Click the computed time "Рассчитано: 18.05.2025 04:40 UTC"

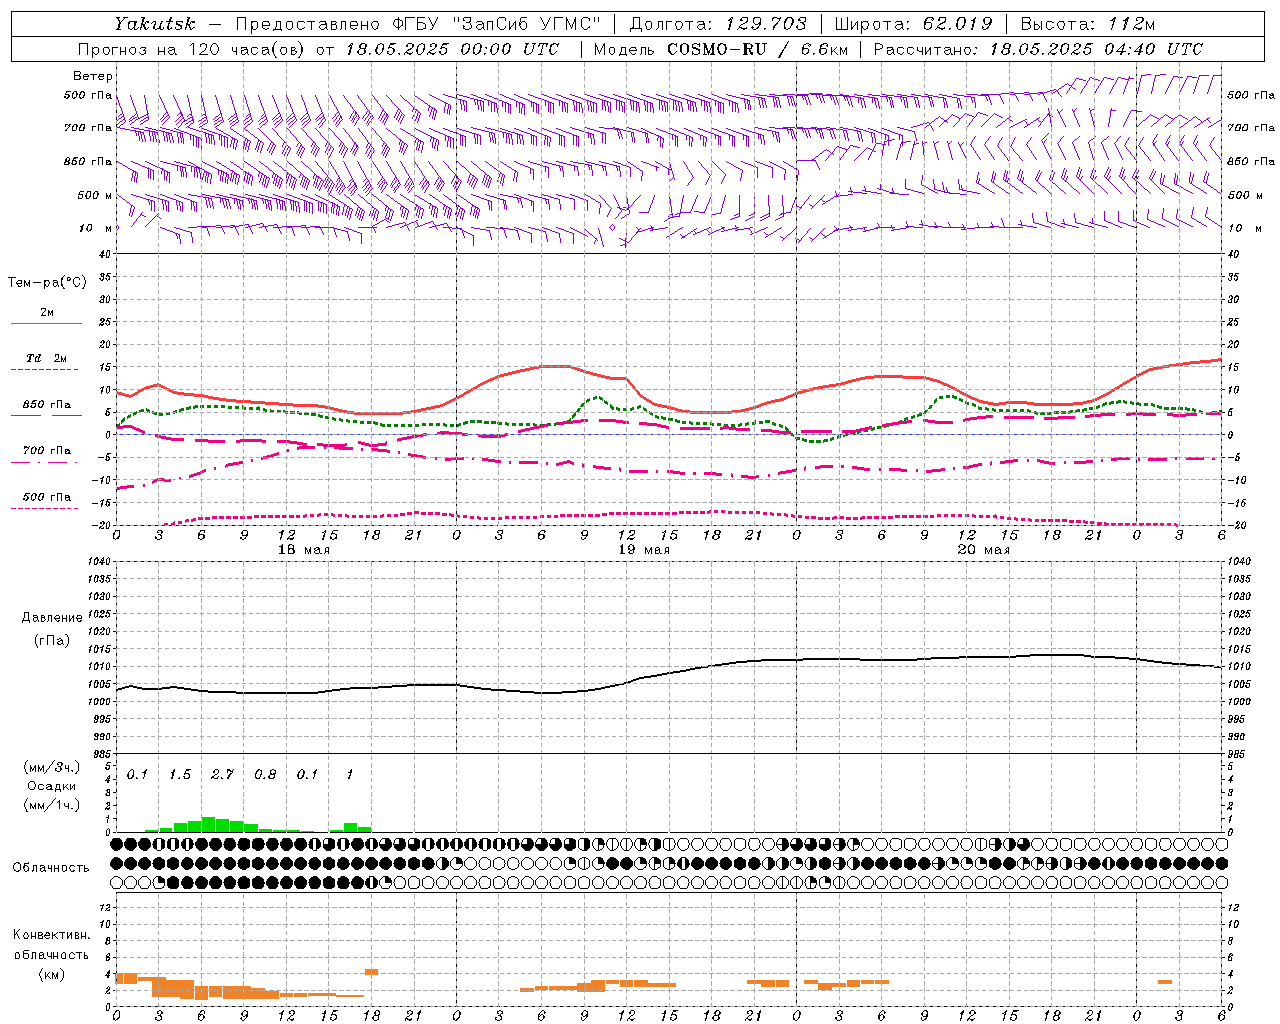coord(1038,49)
